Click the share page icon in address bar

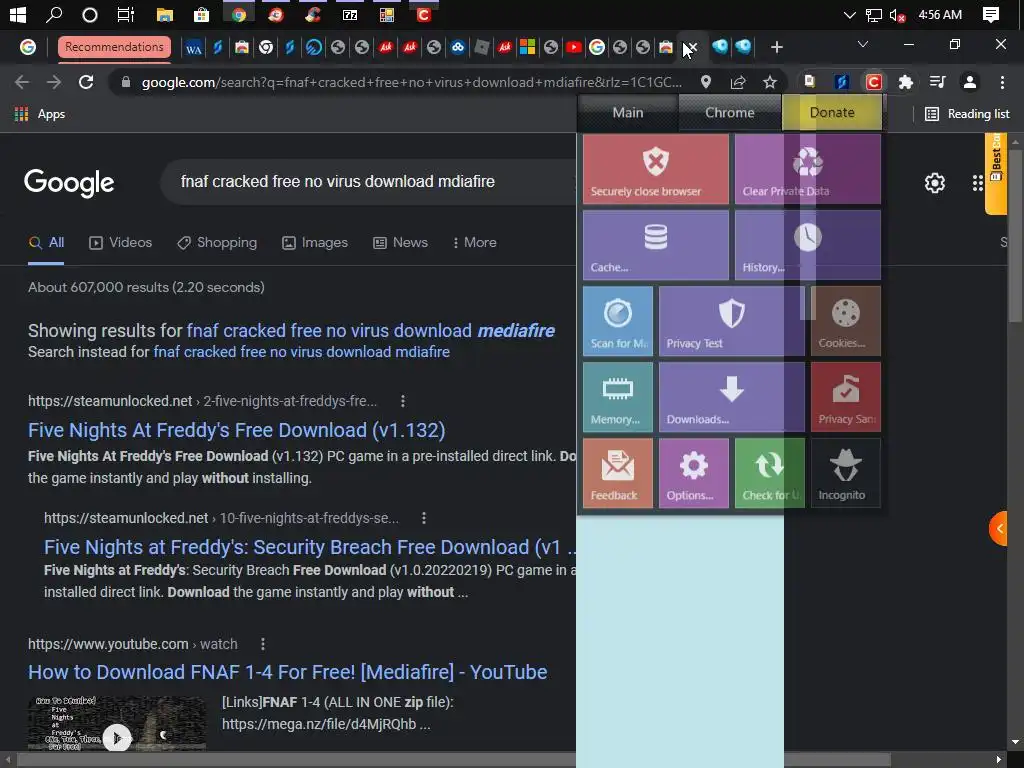pyautogui.click(x=738, y=82)
